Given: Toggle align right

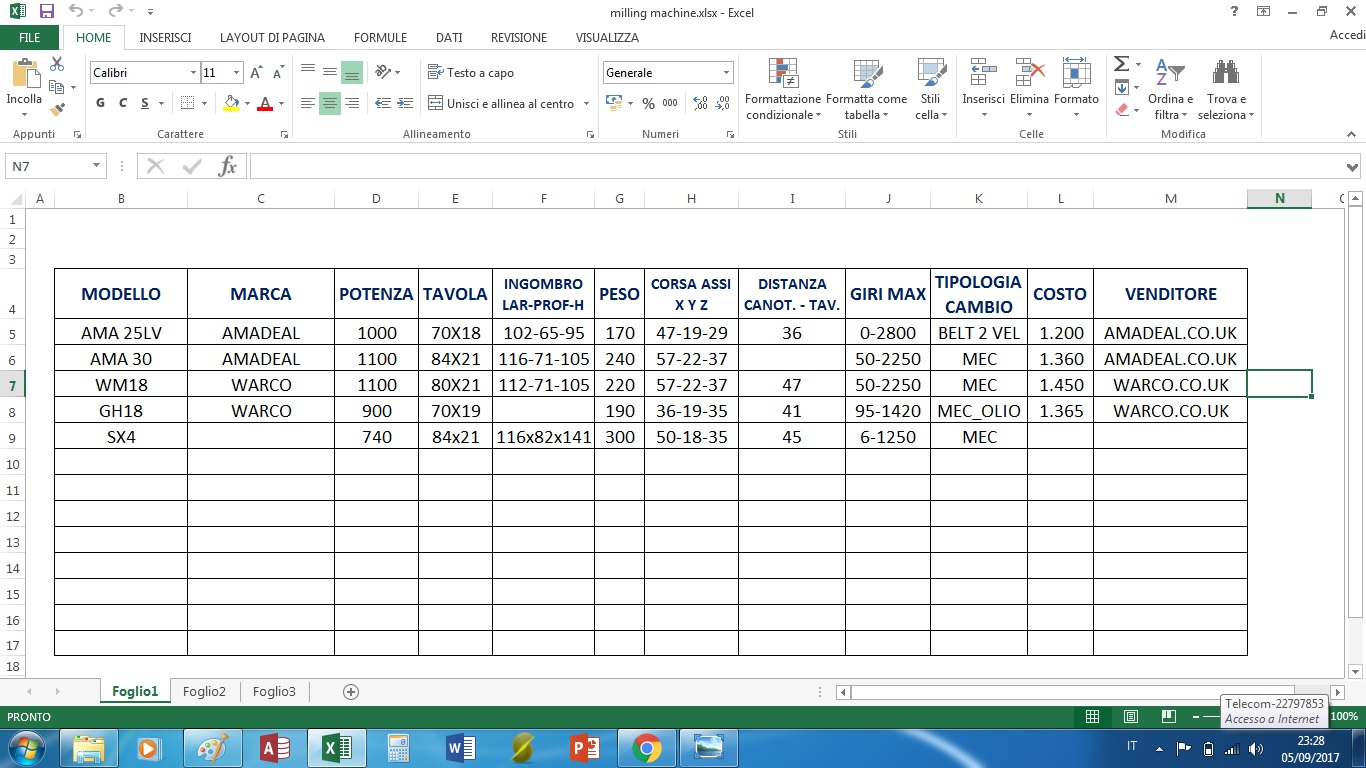Looking at the screenshot, I should tap(352, 103).
